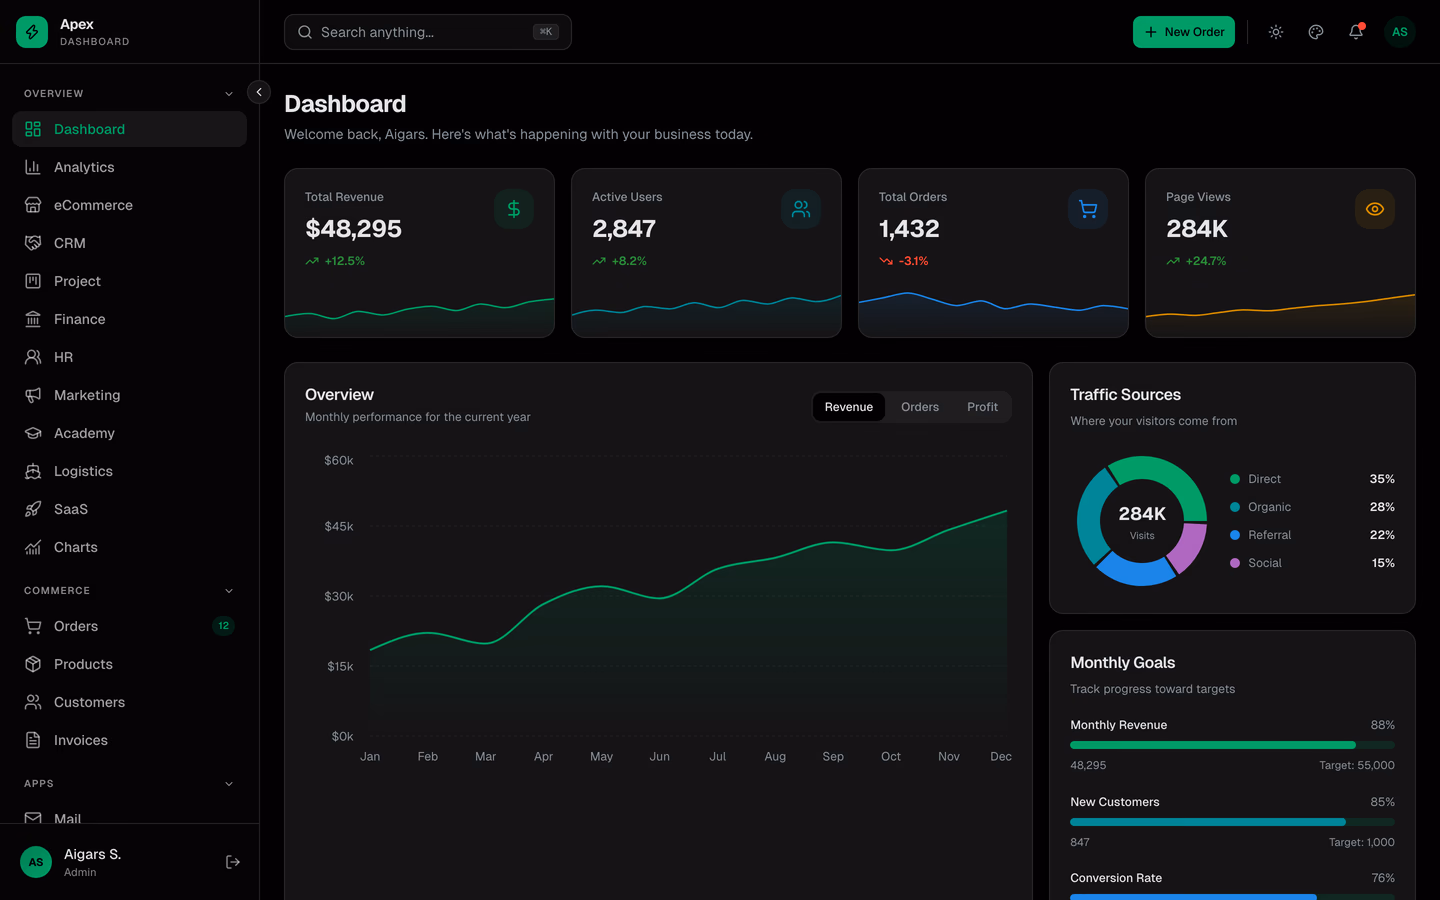Viewport: 1440px width, 900px height.
Task: Switch the Overview chart to Profit
Action: click(982, 407)
